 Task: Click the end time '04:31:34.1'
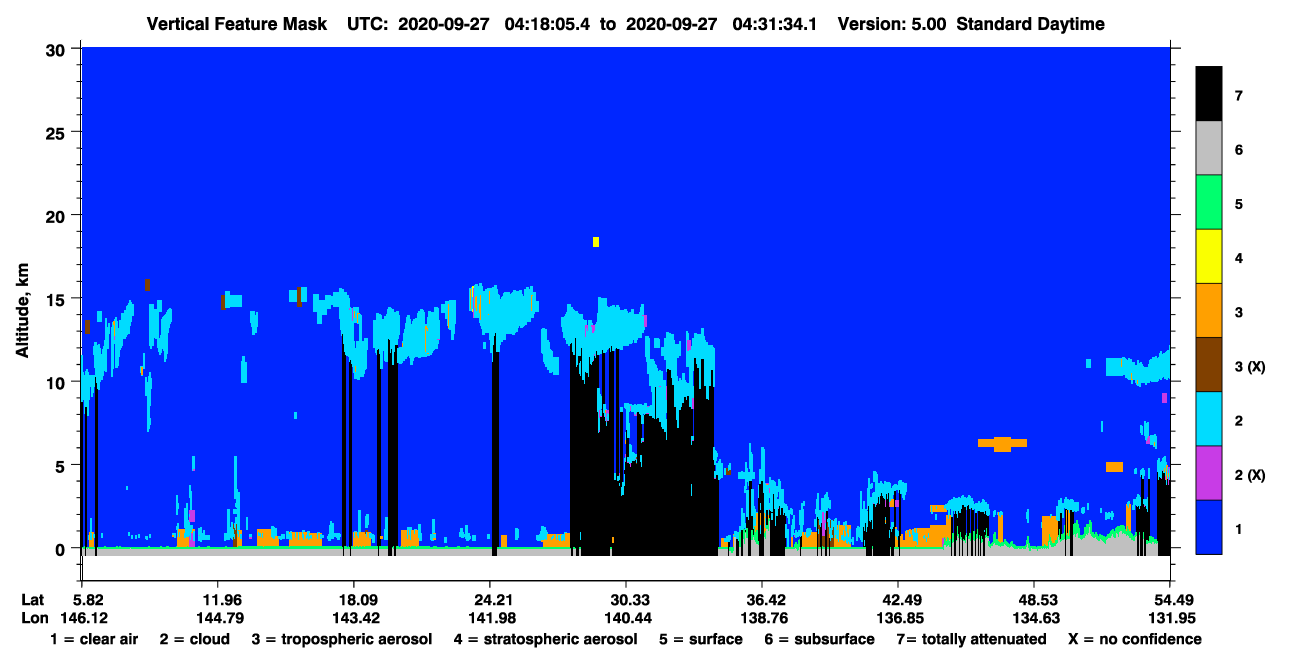pyautogui.click(x=774, y=24)
